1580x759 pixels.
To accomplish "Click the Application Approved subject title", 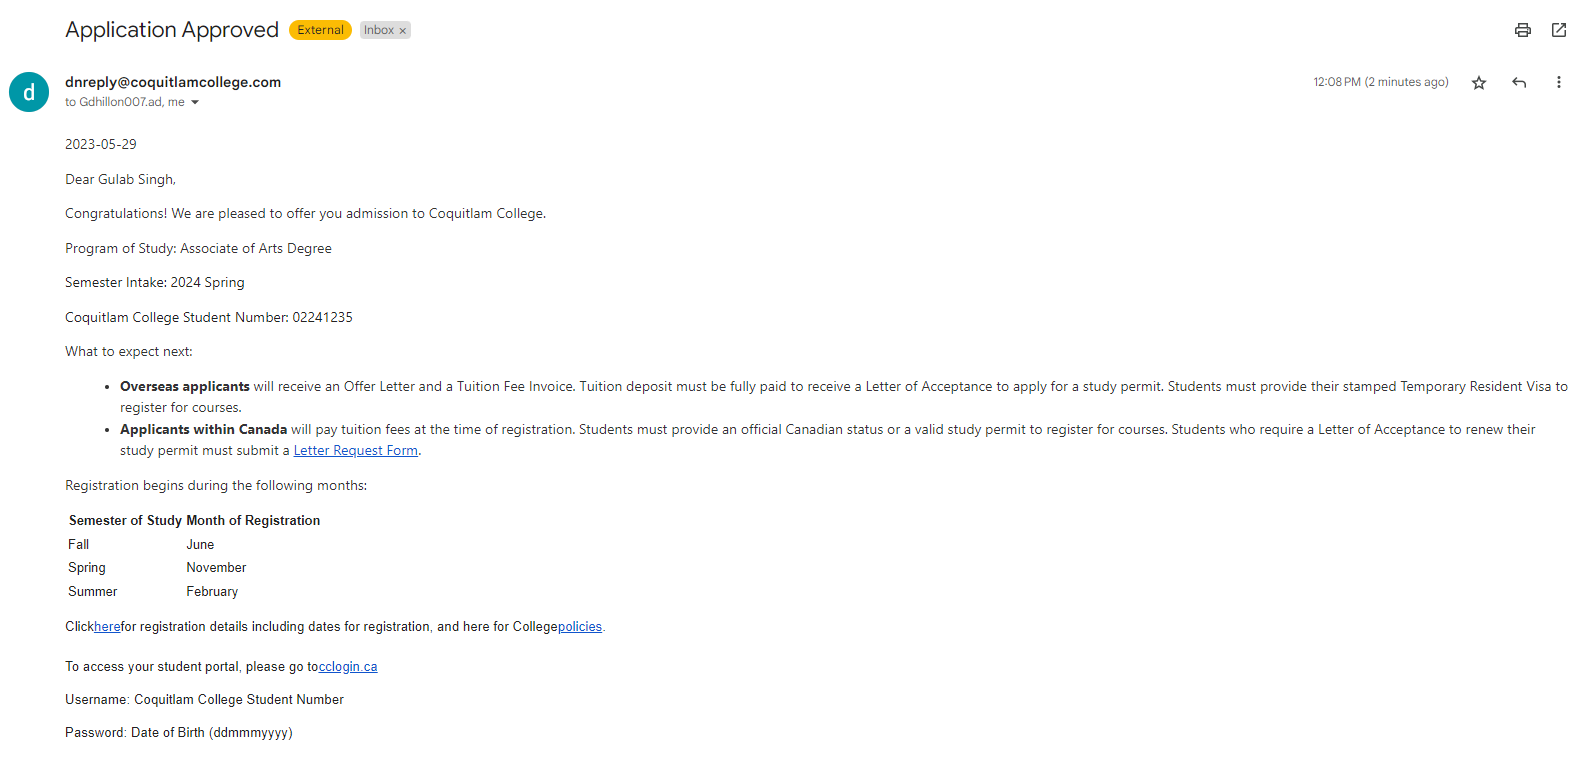I will point(172,30).
